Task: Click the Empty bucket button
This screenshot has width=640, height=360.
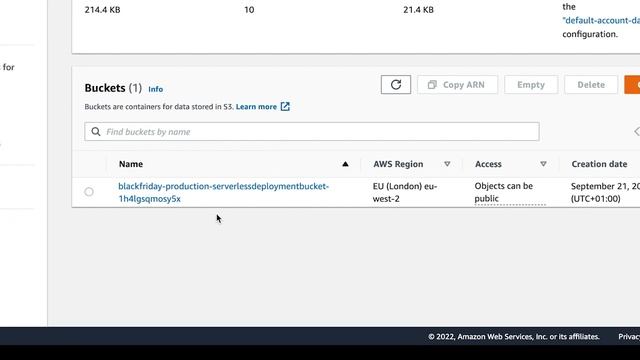Action: point(531,84)
